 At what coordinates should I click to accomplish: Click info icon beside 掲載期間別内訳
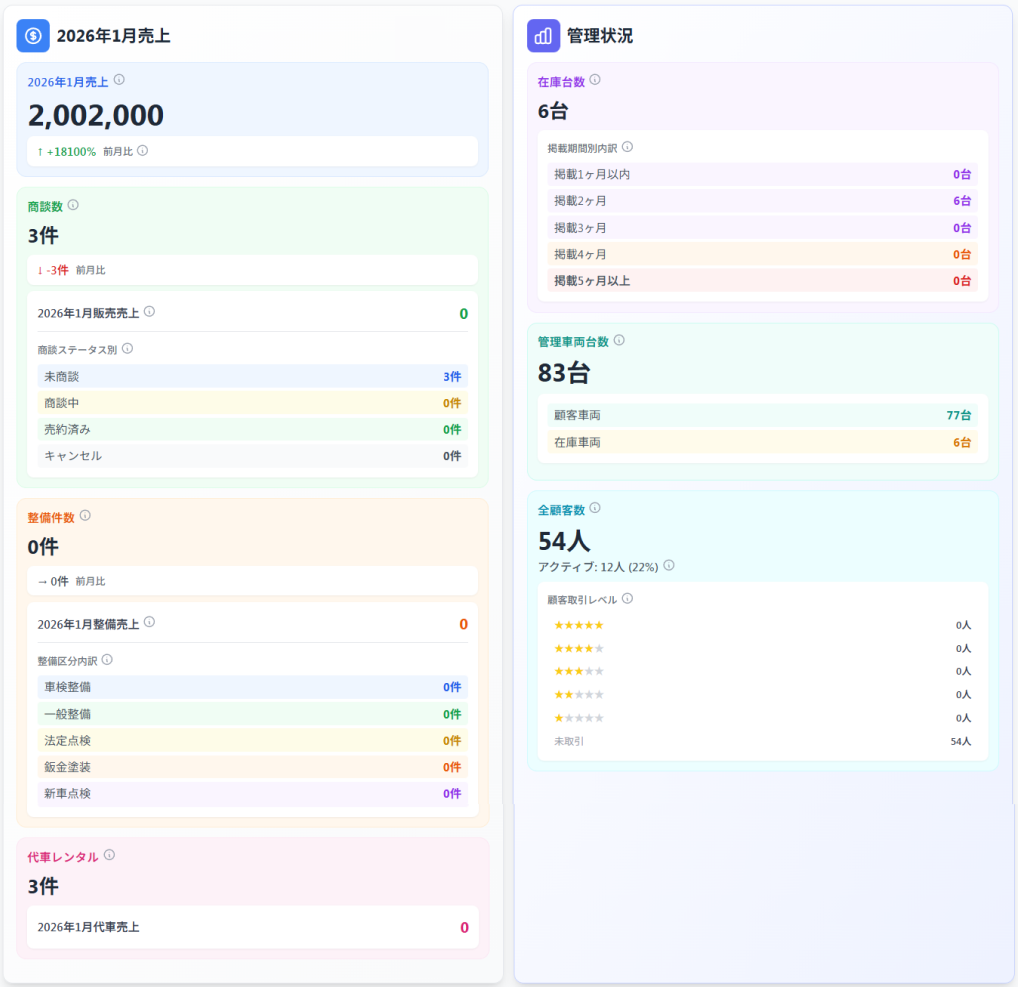(627, 147)
